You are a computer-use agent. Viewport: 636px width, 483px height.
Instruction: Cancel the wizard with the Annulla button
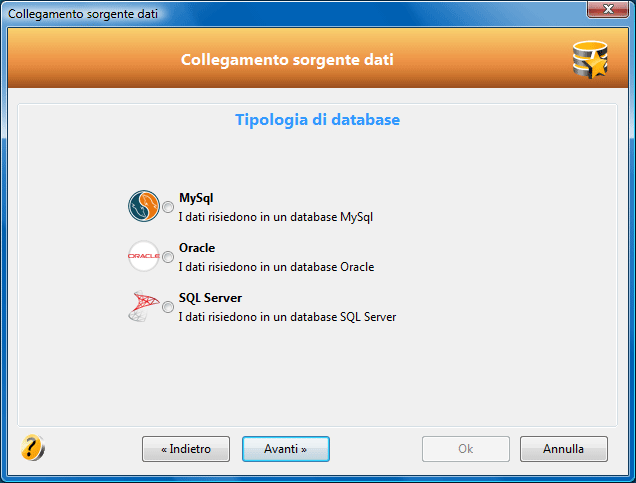(x=564, y=449)
